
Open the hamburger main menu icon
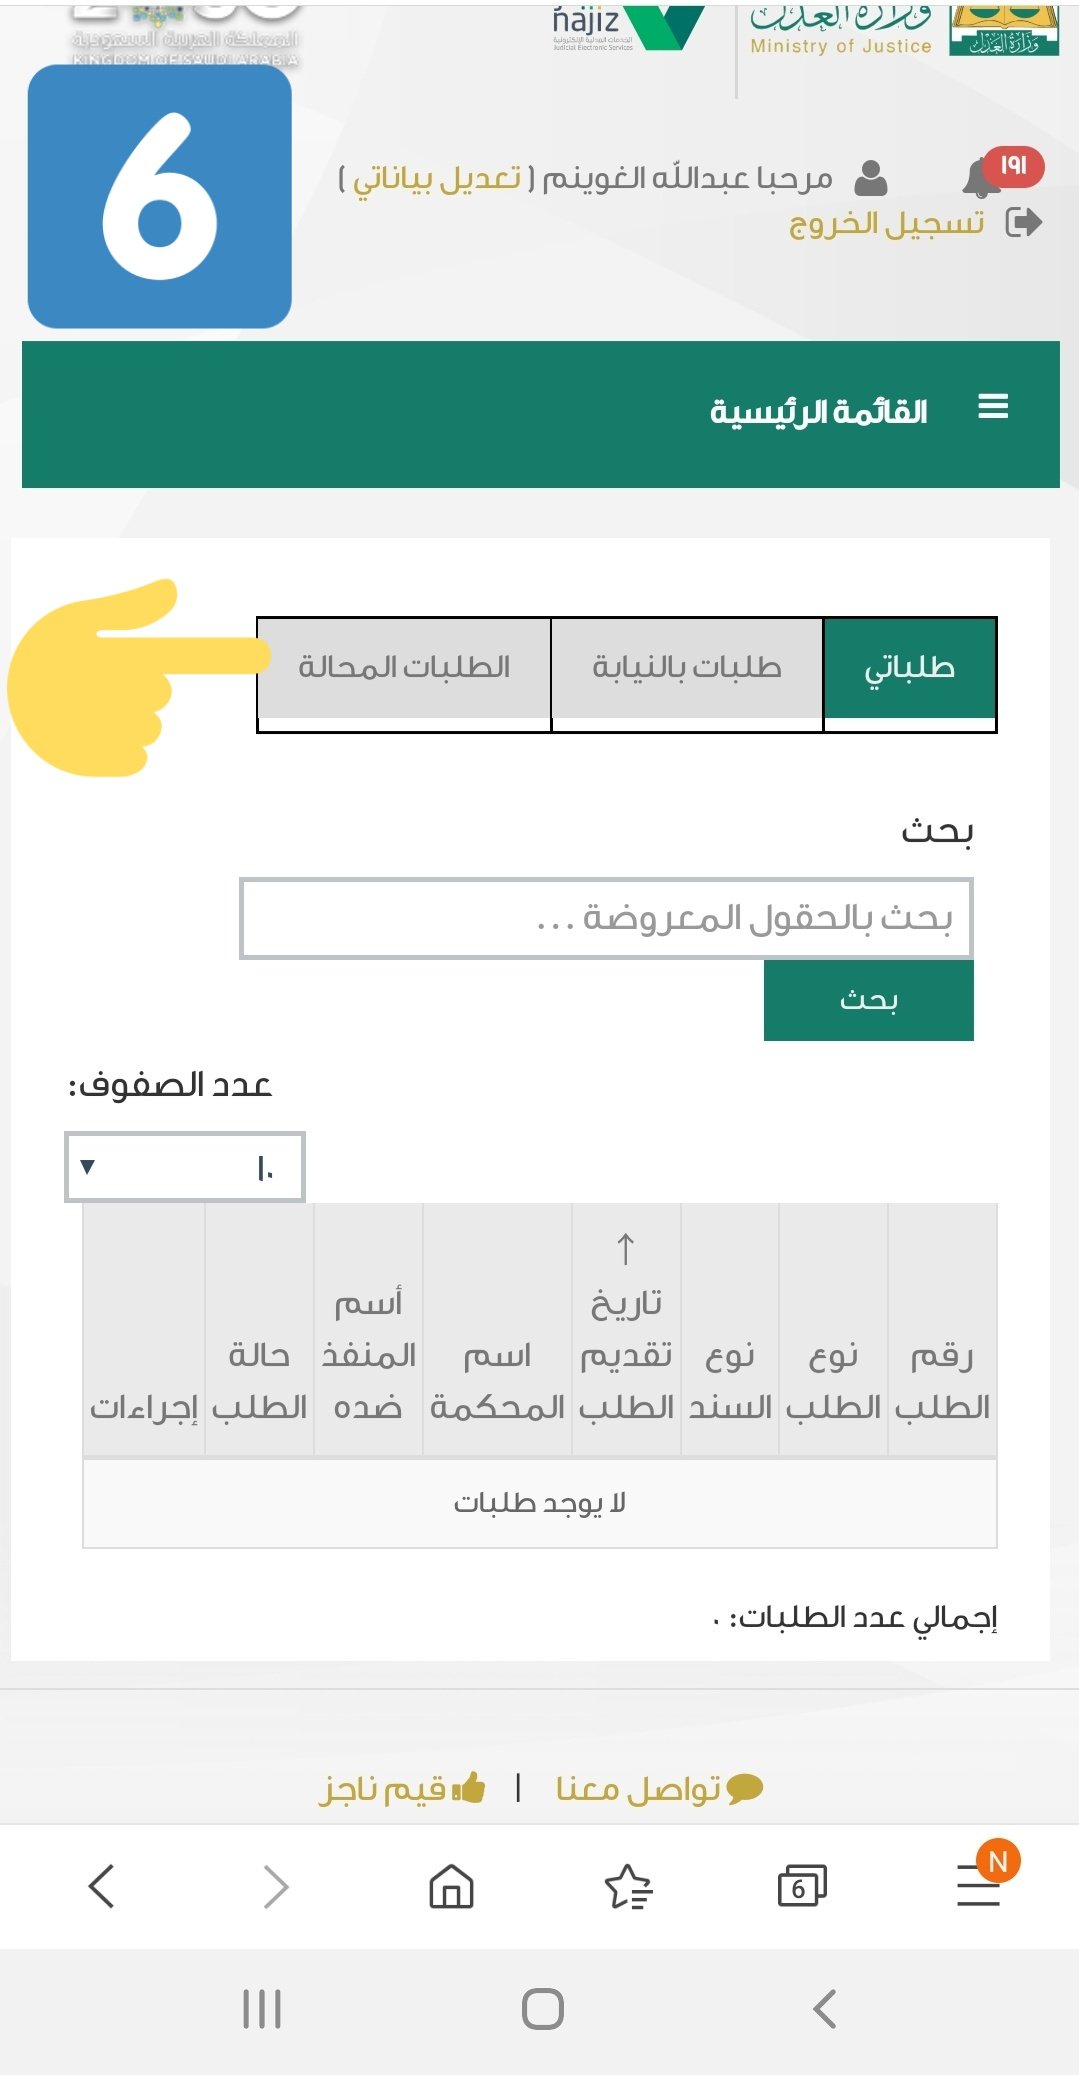993,407
